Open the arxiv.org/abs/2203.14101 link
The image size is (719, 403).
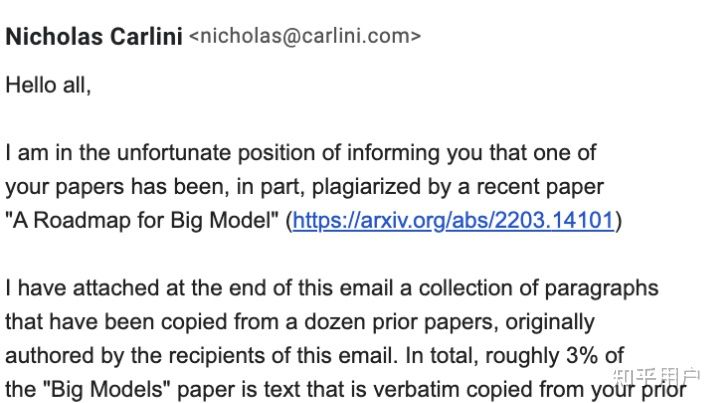(453, 221)
